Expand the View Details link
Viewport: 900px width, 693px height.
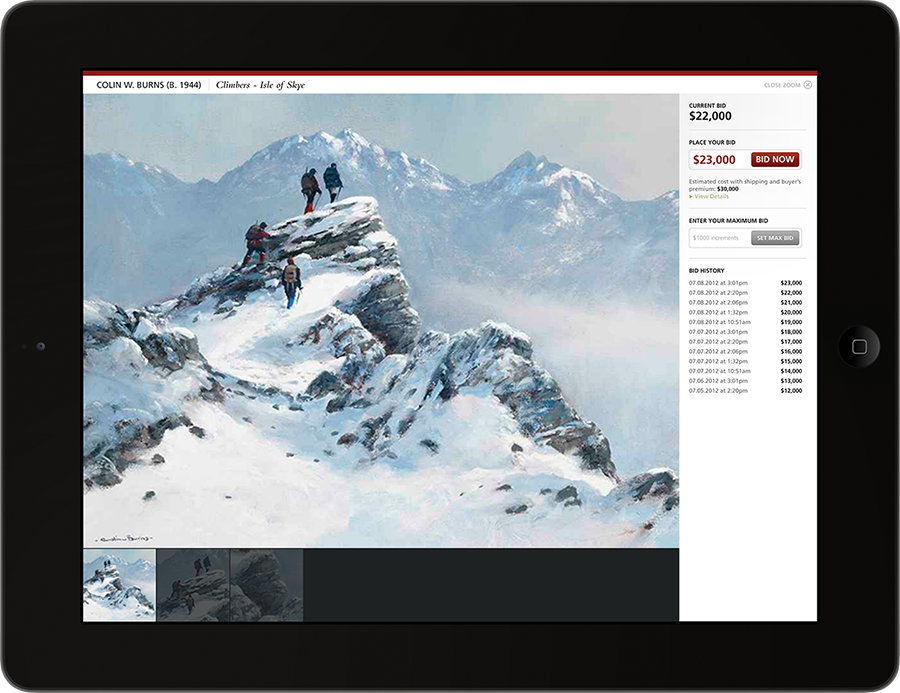709,196
